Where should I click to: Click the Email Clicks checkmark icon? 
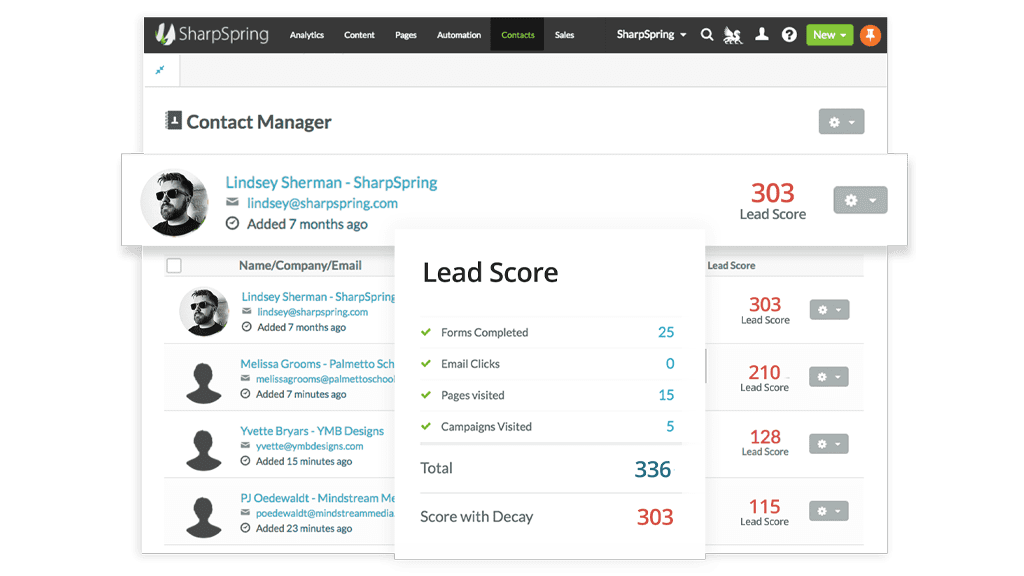click(426, 363)
